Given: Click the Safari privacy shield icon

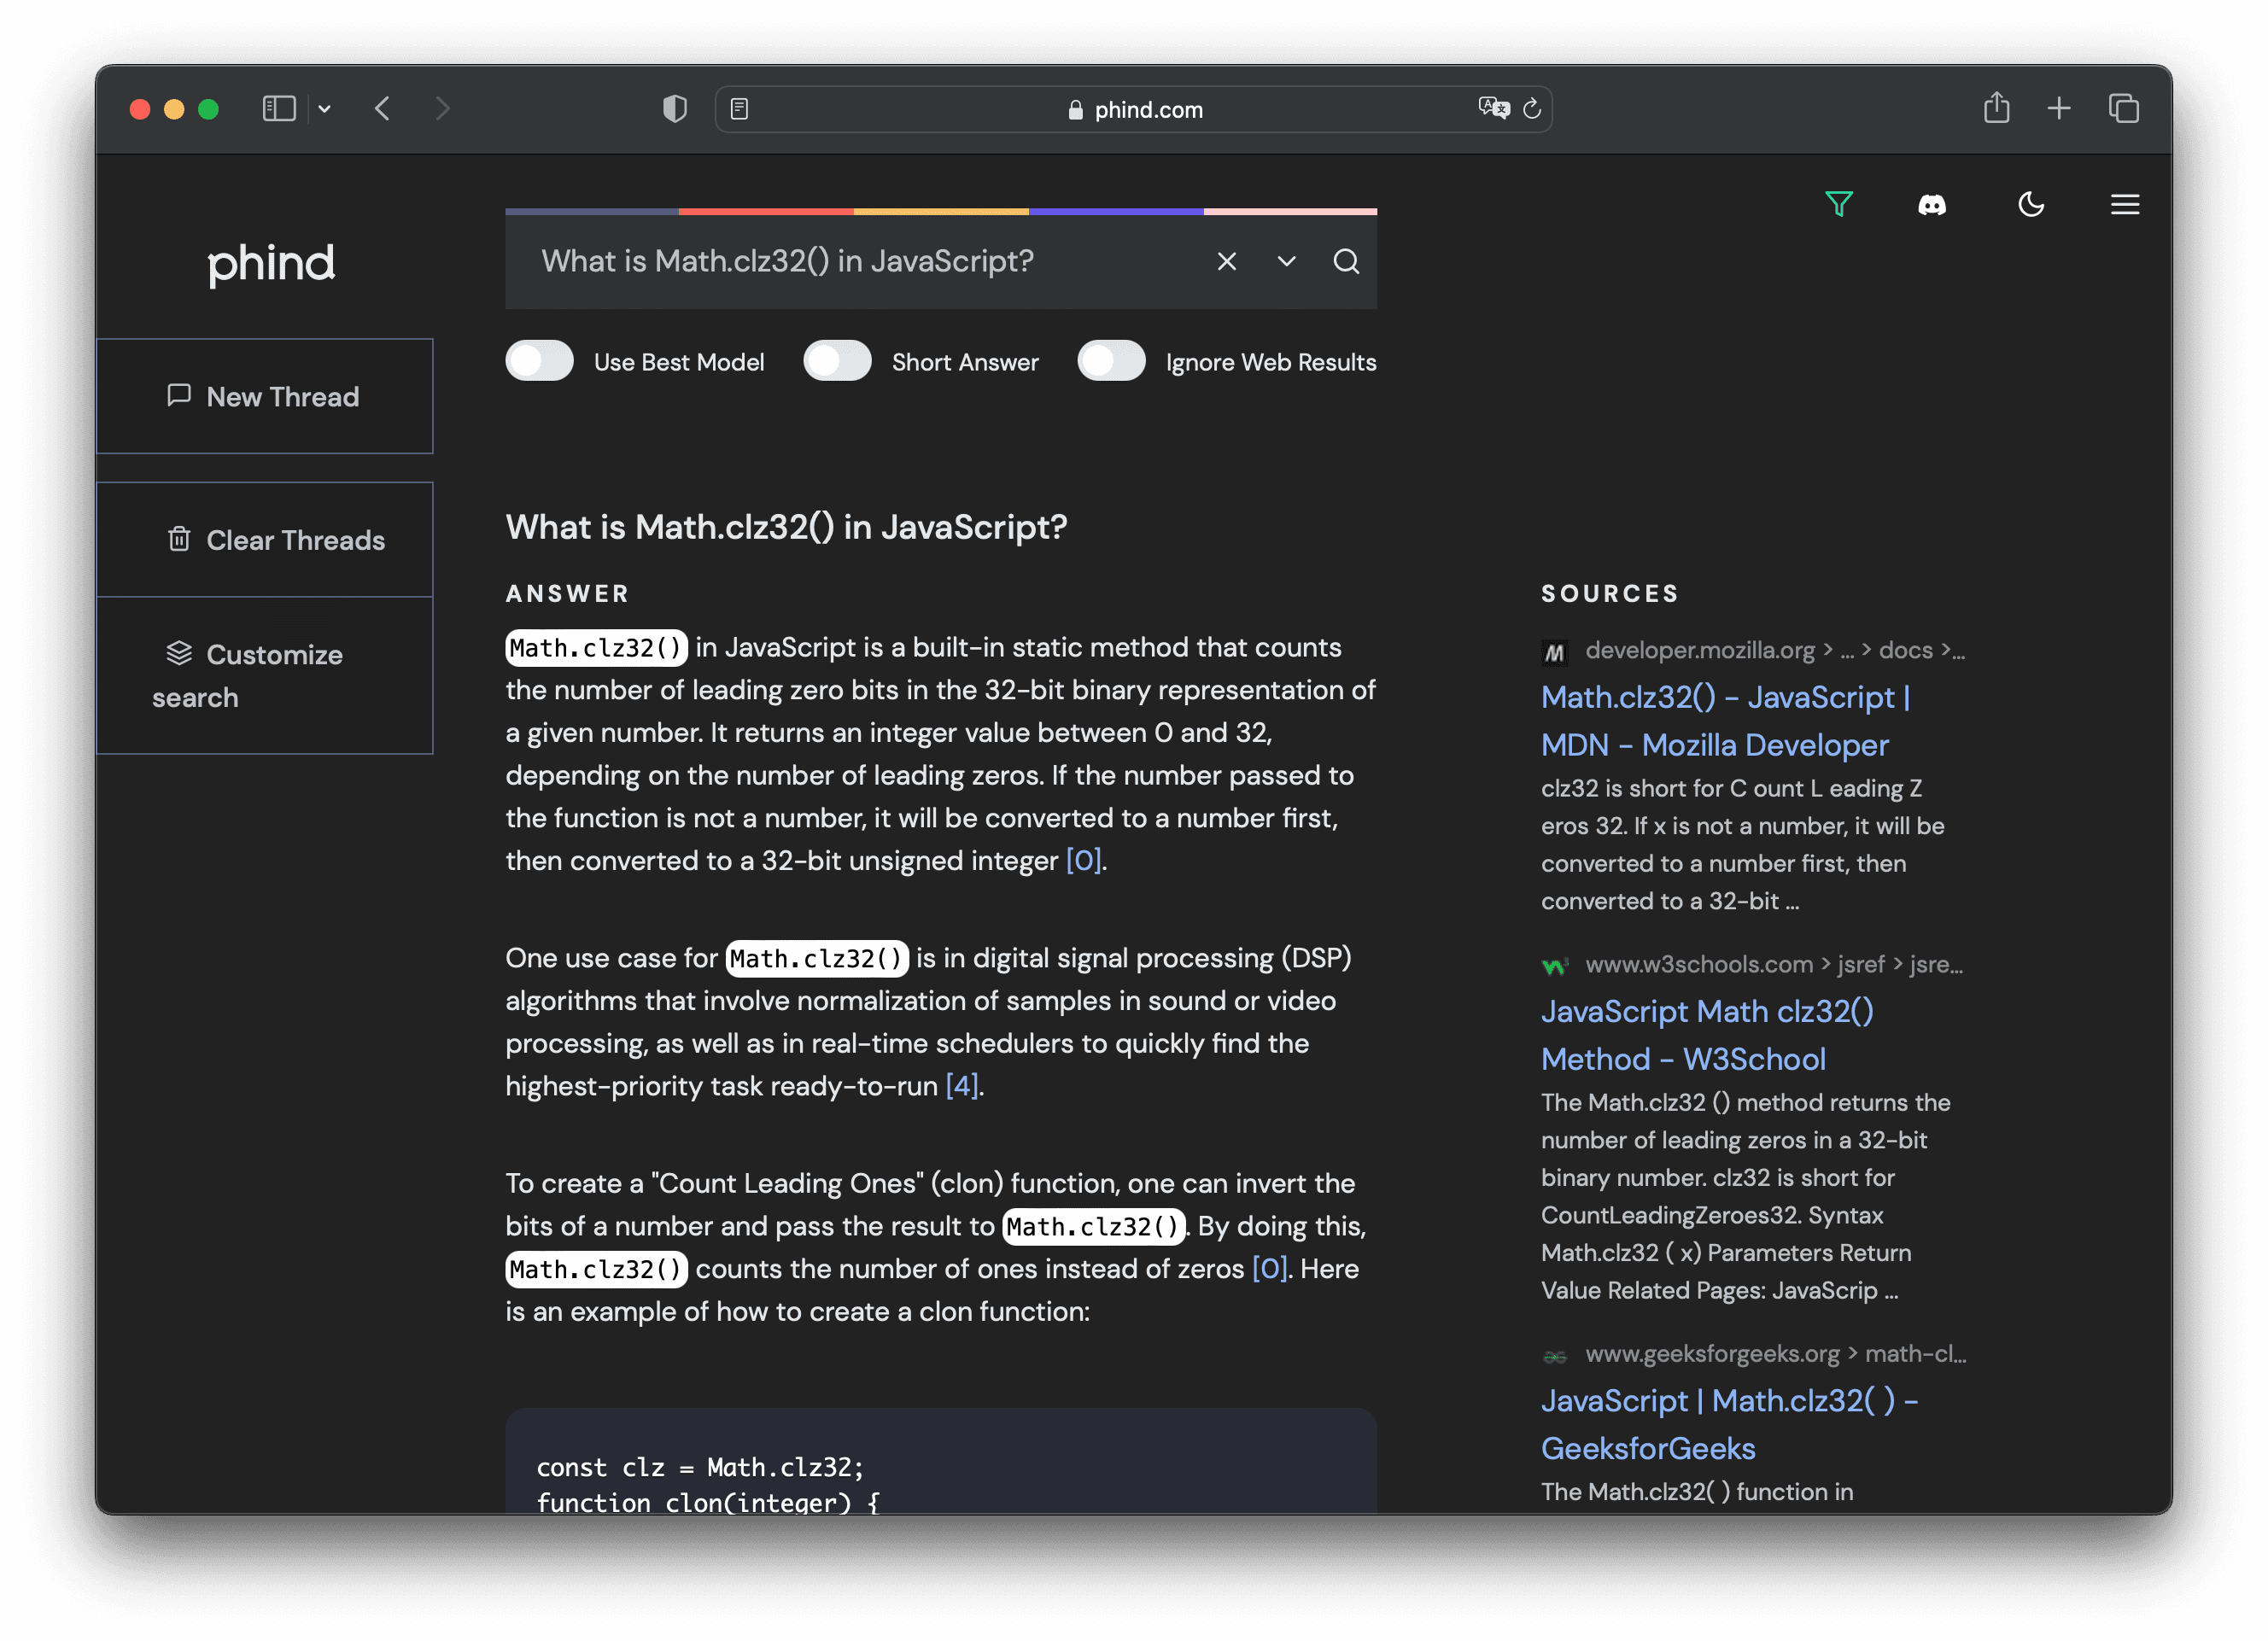Looking at the screenshot, I should pyautogui.click(x=675, y=108).
